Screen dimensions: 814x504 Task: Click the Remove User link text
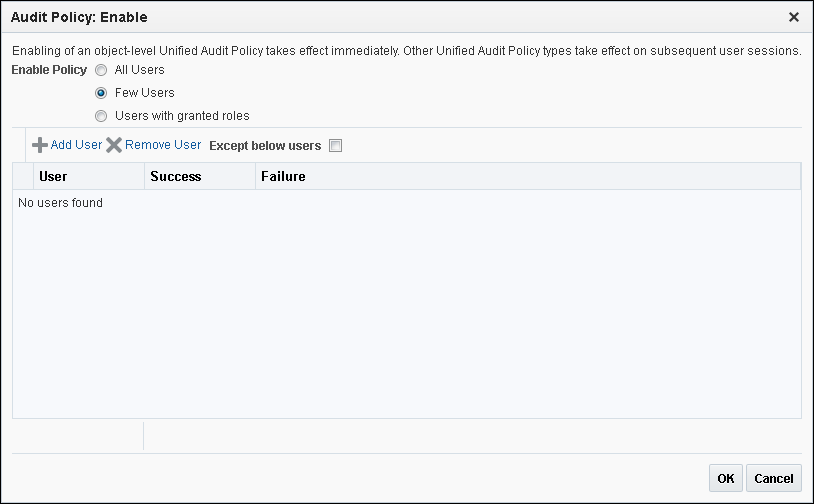point(163,145)
